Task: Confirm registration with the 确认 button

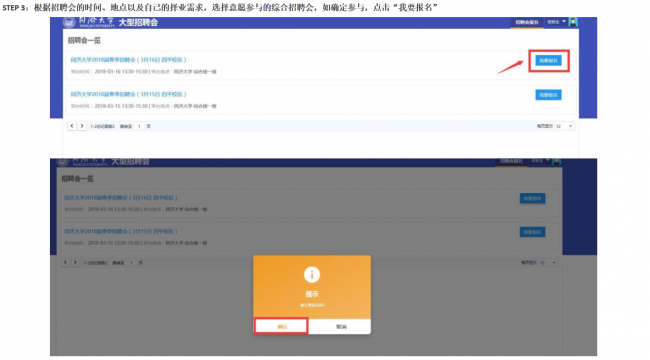Action: 281,326
